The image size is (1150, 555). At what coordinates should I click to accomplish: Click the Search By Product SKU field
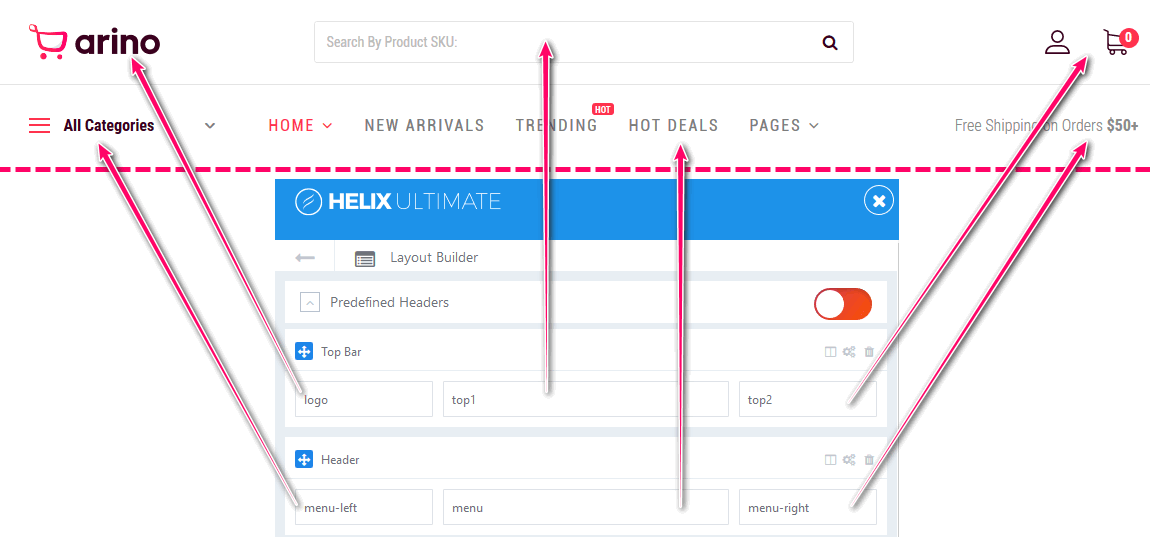[560, 42]
